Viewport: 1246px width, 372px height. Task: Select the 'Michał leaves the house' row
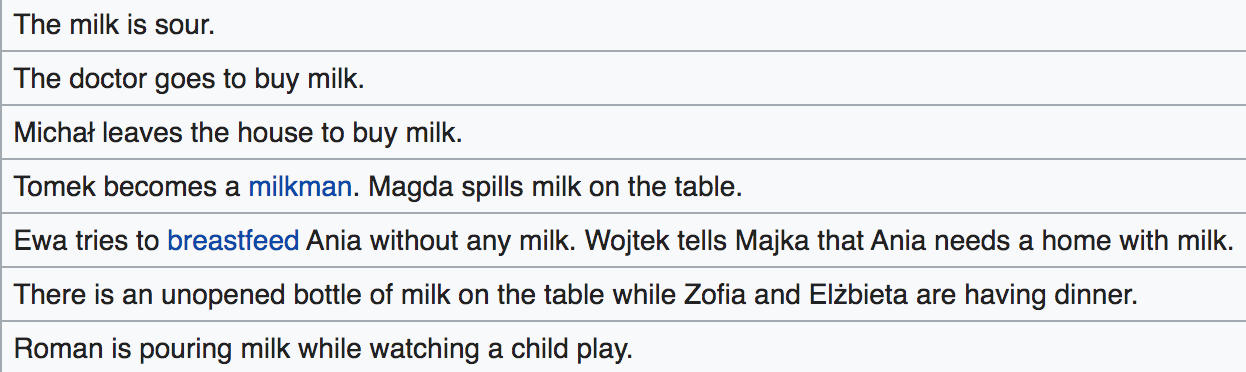(x=623, y=132)
